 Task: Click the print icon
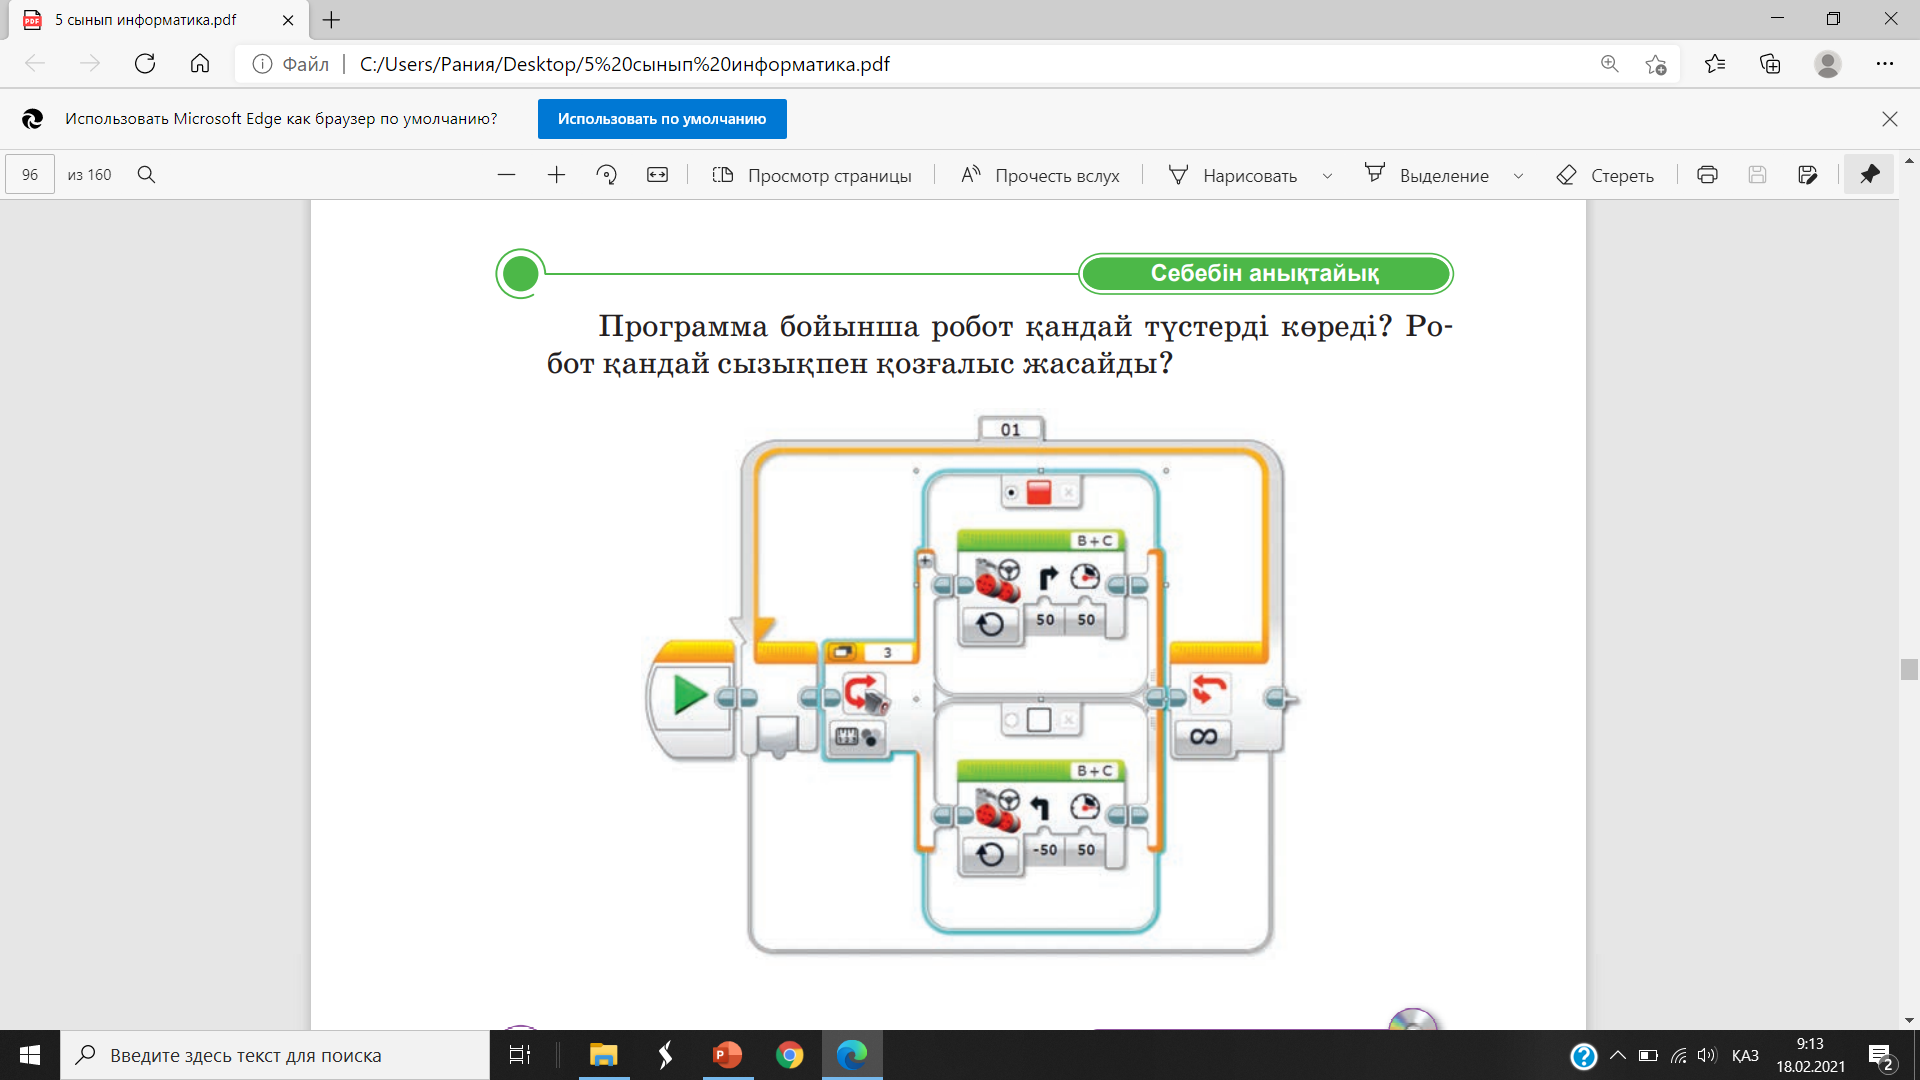pos(1707,175)
